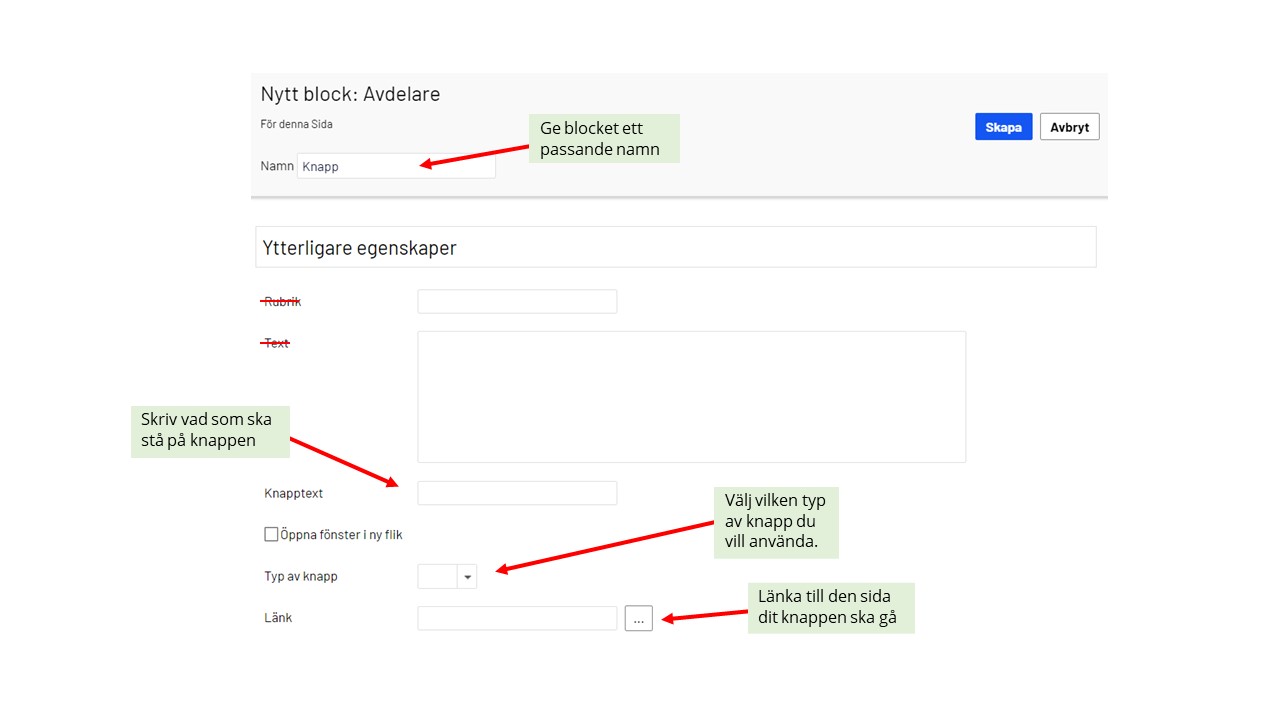Click the blue Skapa button

click(x=1003, y=127)
